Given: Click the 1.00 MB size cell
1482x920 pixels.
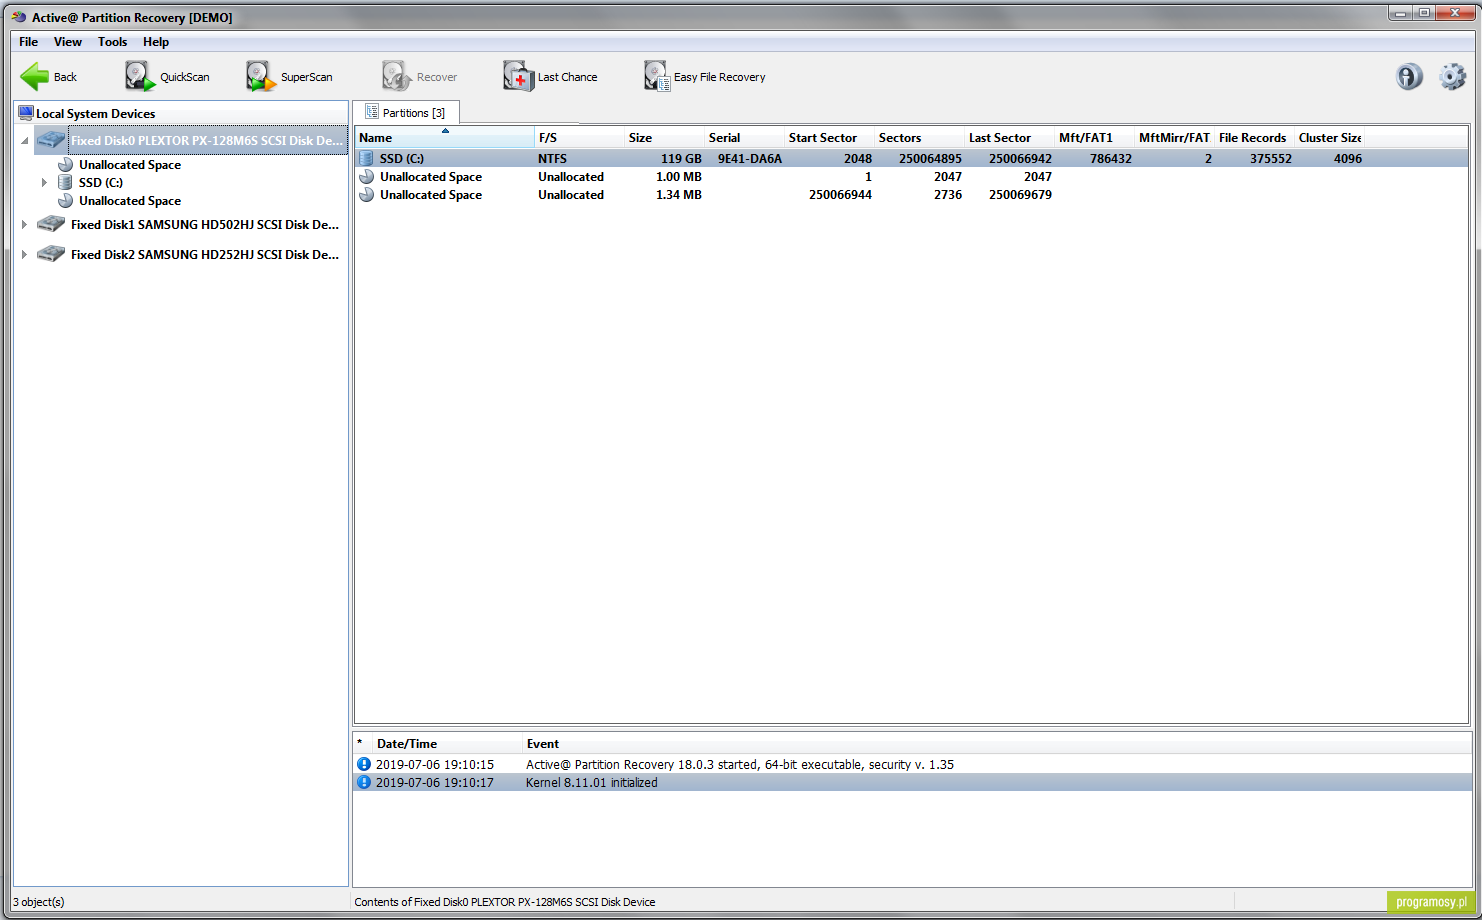Looking at the screenshot, I should click(679, 176).
